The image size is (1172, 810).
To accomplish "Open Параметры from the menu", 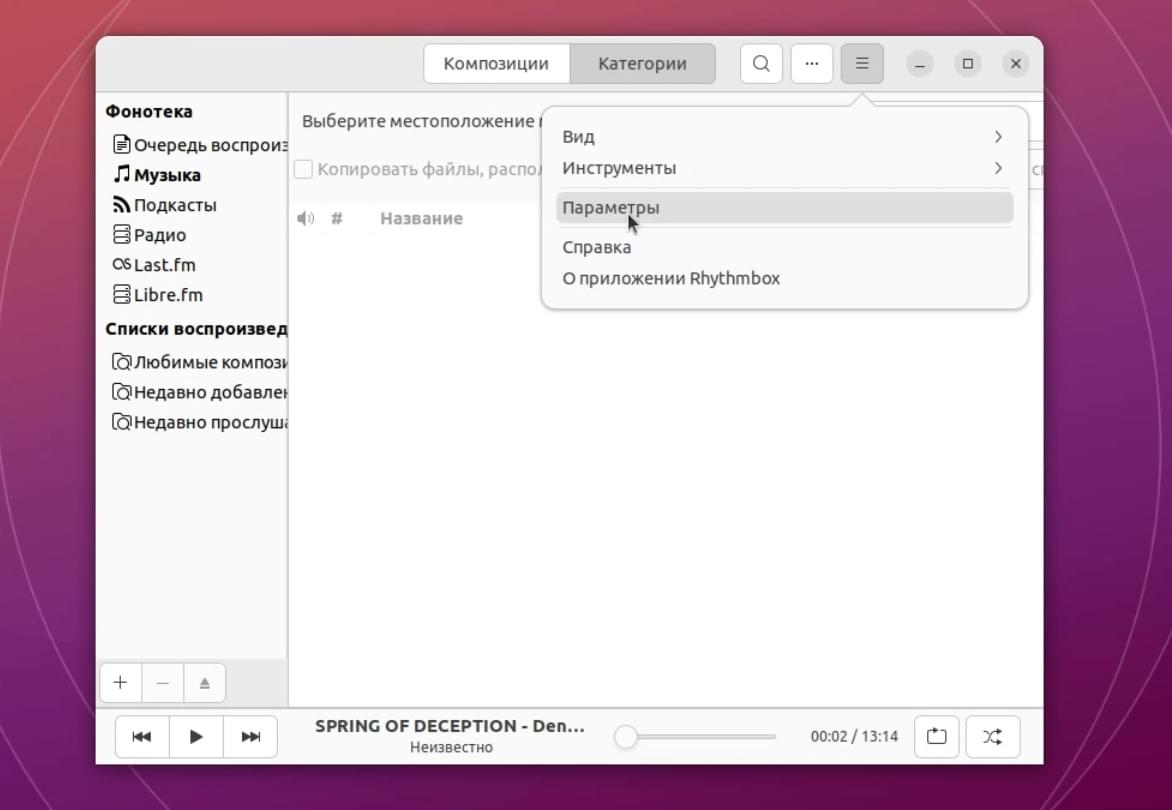I will [785, 208].
